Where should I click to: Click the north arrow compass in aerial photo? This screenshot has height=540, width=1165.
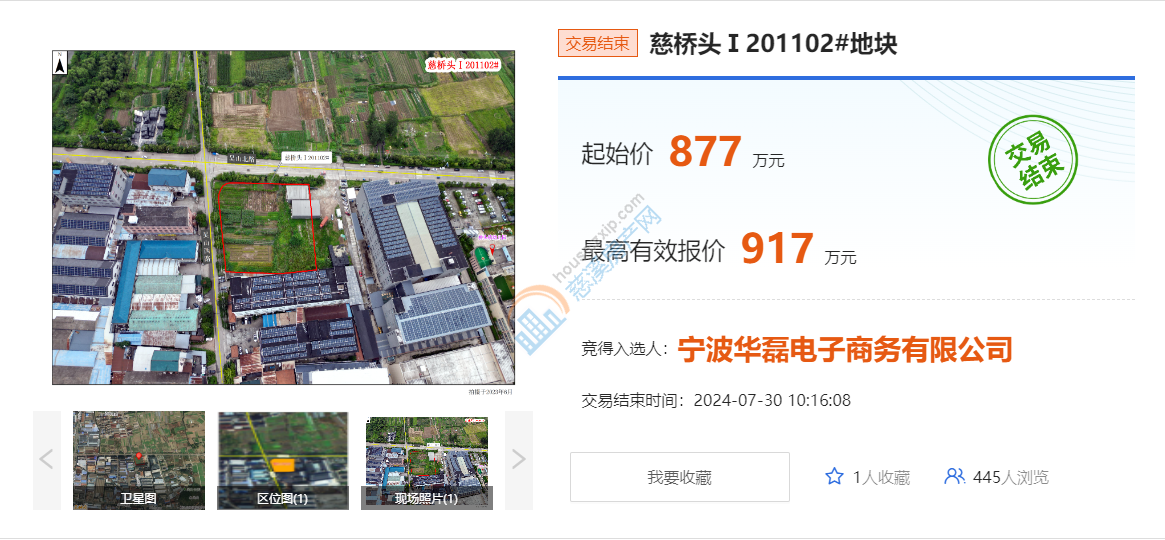61,64
